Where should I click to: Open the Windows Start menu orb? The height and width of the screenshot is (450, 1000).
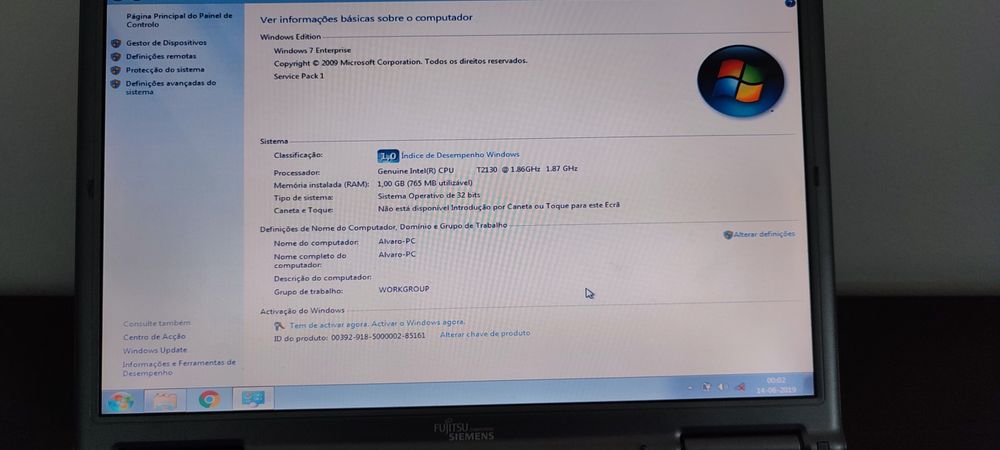[x=121, y=402]
